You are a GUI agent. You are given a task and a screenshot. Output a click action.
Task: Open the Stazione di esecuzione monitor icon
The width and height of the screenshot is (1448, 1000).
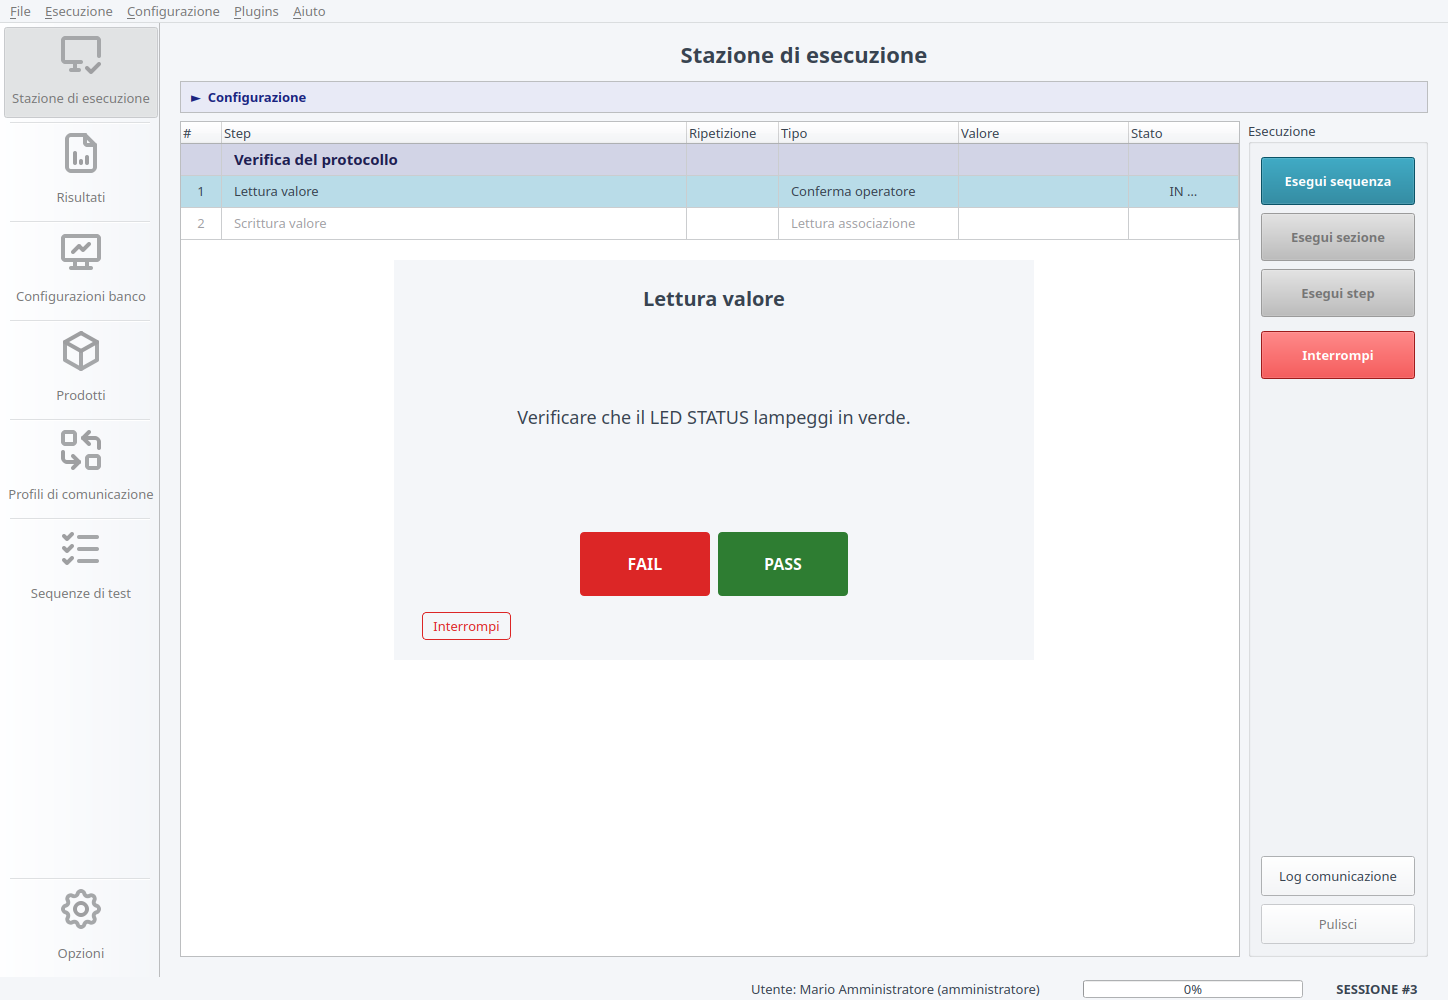[81, 55]
